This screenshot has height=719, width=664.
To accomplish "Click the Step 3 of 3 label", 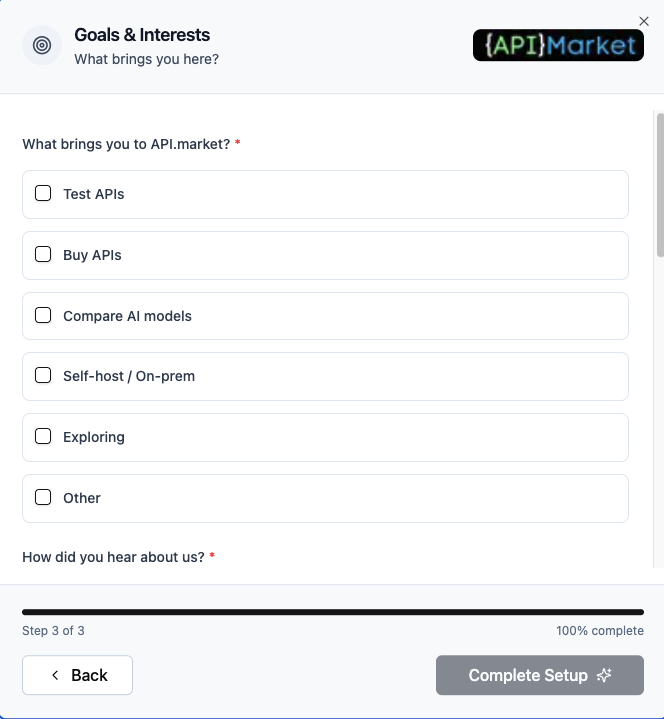I will (x=53, y=631).
